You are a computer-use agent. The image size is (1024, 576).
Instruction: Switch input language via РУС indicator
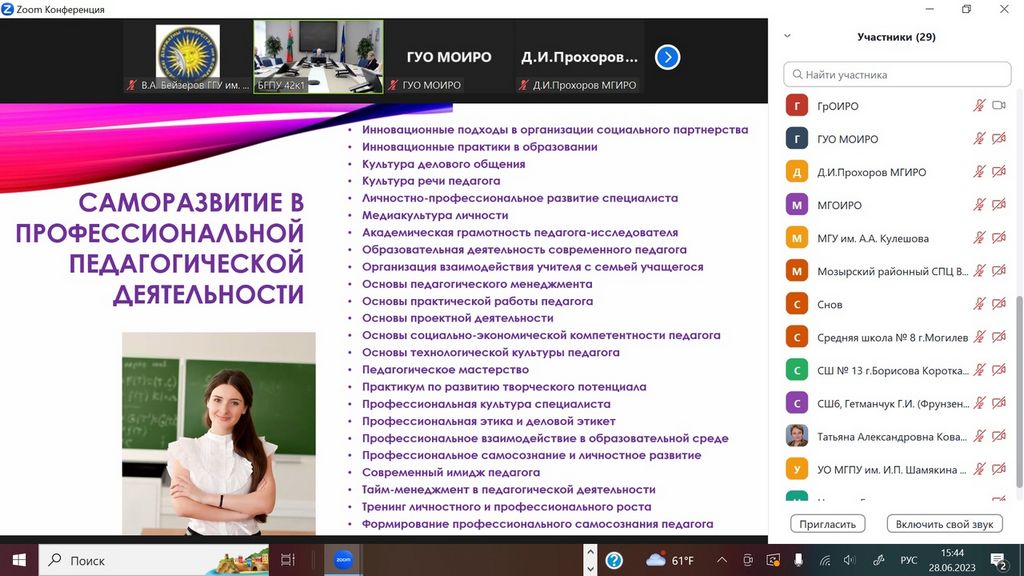908,560
